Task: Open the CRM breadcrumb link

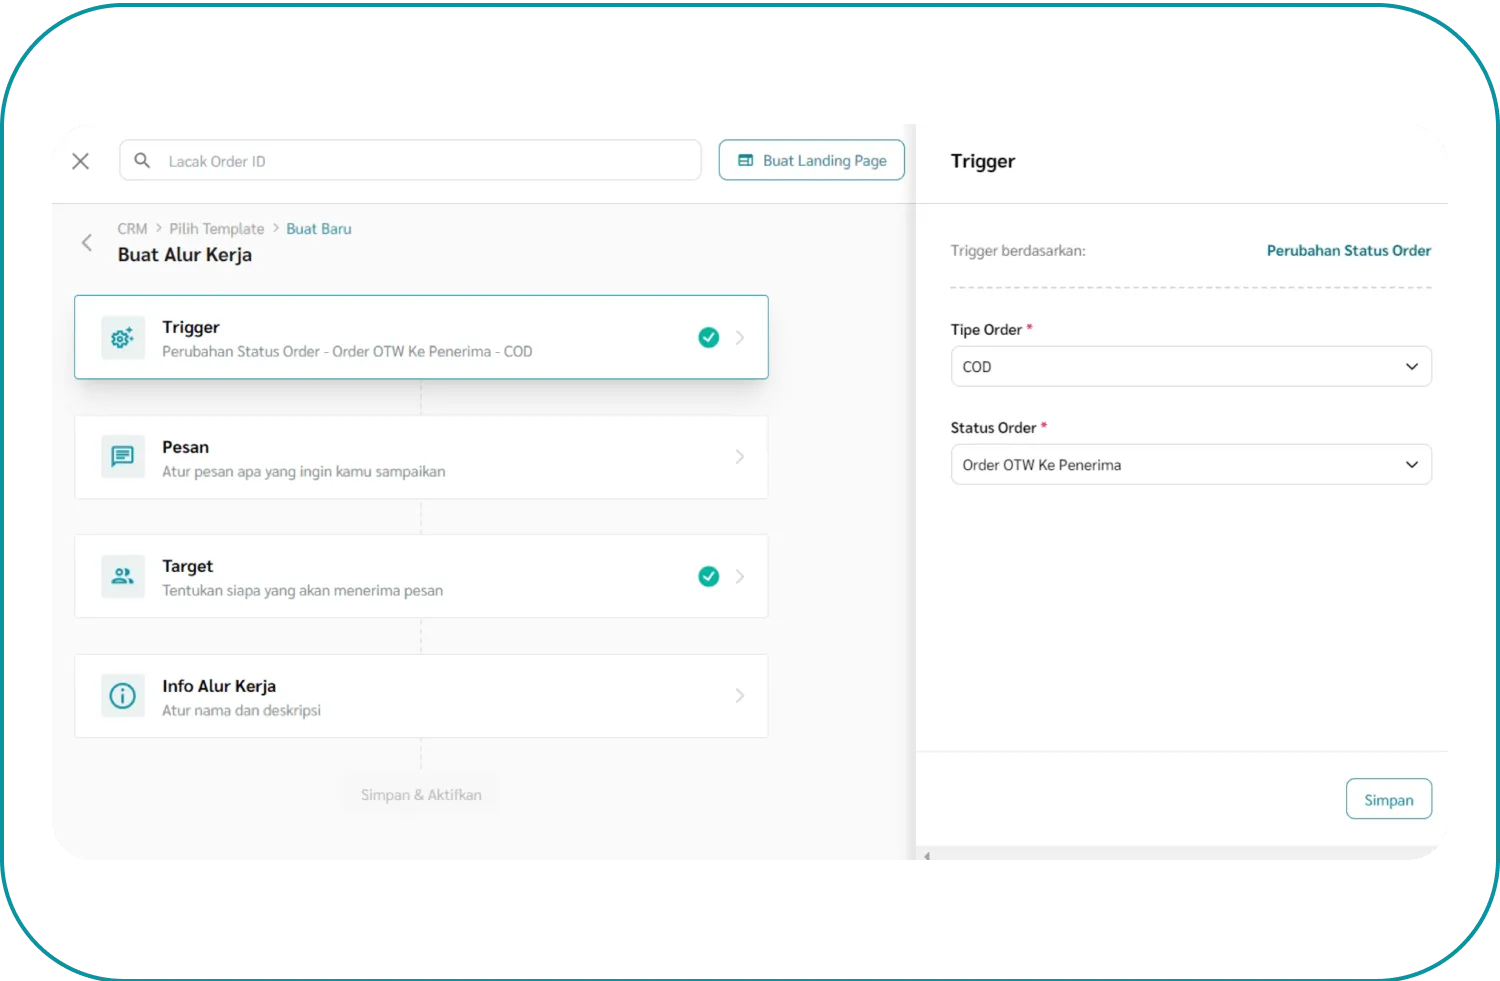Action: pos(132,229)
